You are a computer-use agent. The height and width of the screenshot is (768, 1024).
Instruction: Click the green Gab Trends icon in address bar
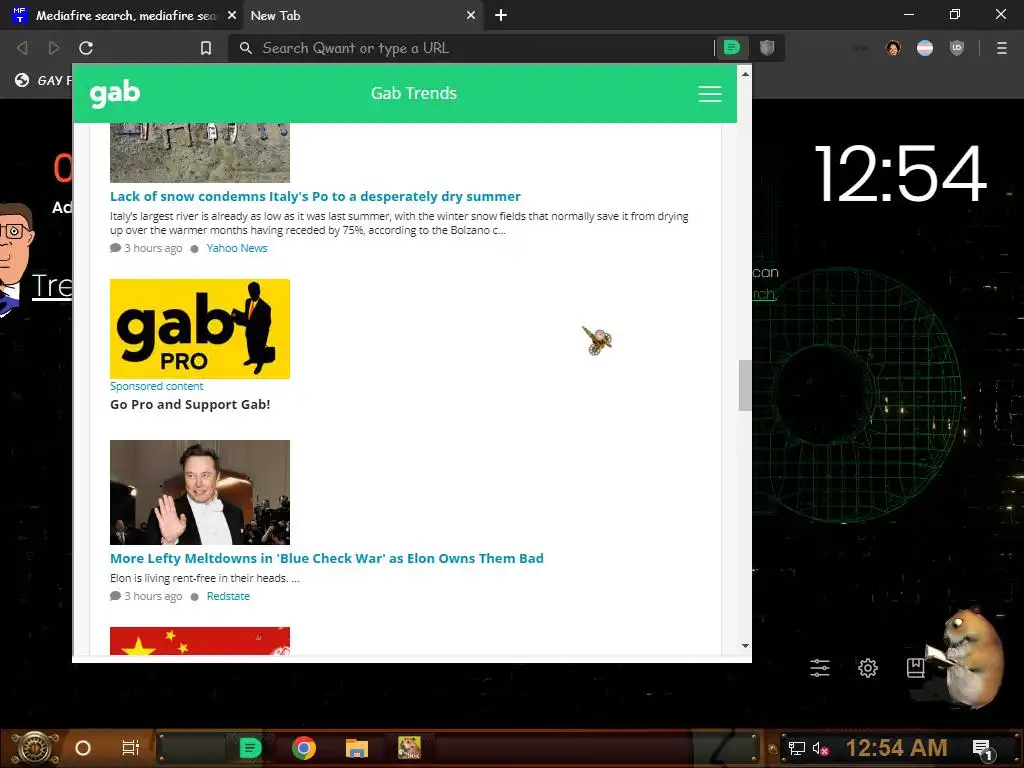731,48
